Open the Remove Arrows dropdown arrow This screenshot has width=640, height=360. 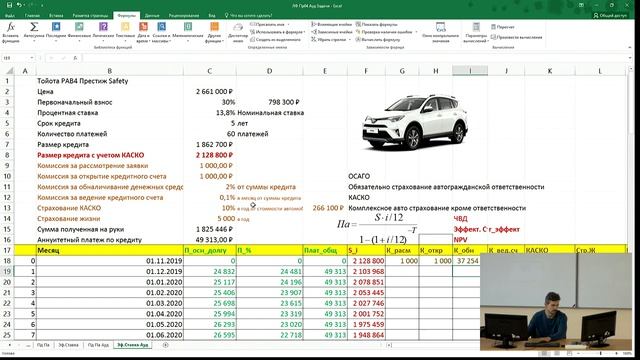point(350,40)
